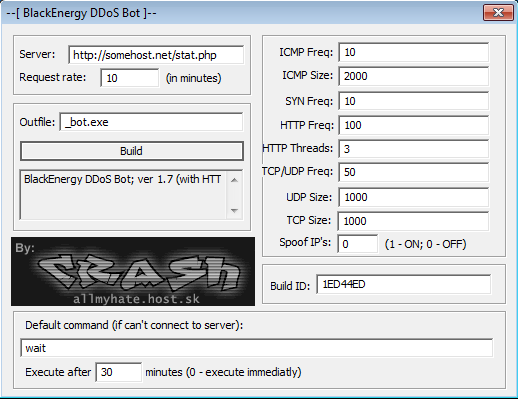Select the Execute after minutes box
Image resolution: width=518 pixels, height=399 pixels.
[119, 372]
